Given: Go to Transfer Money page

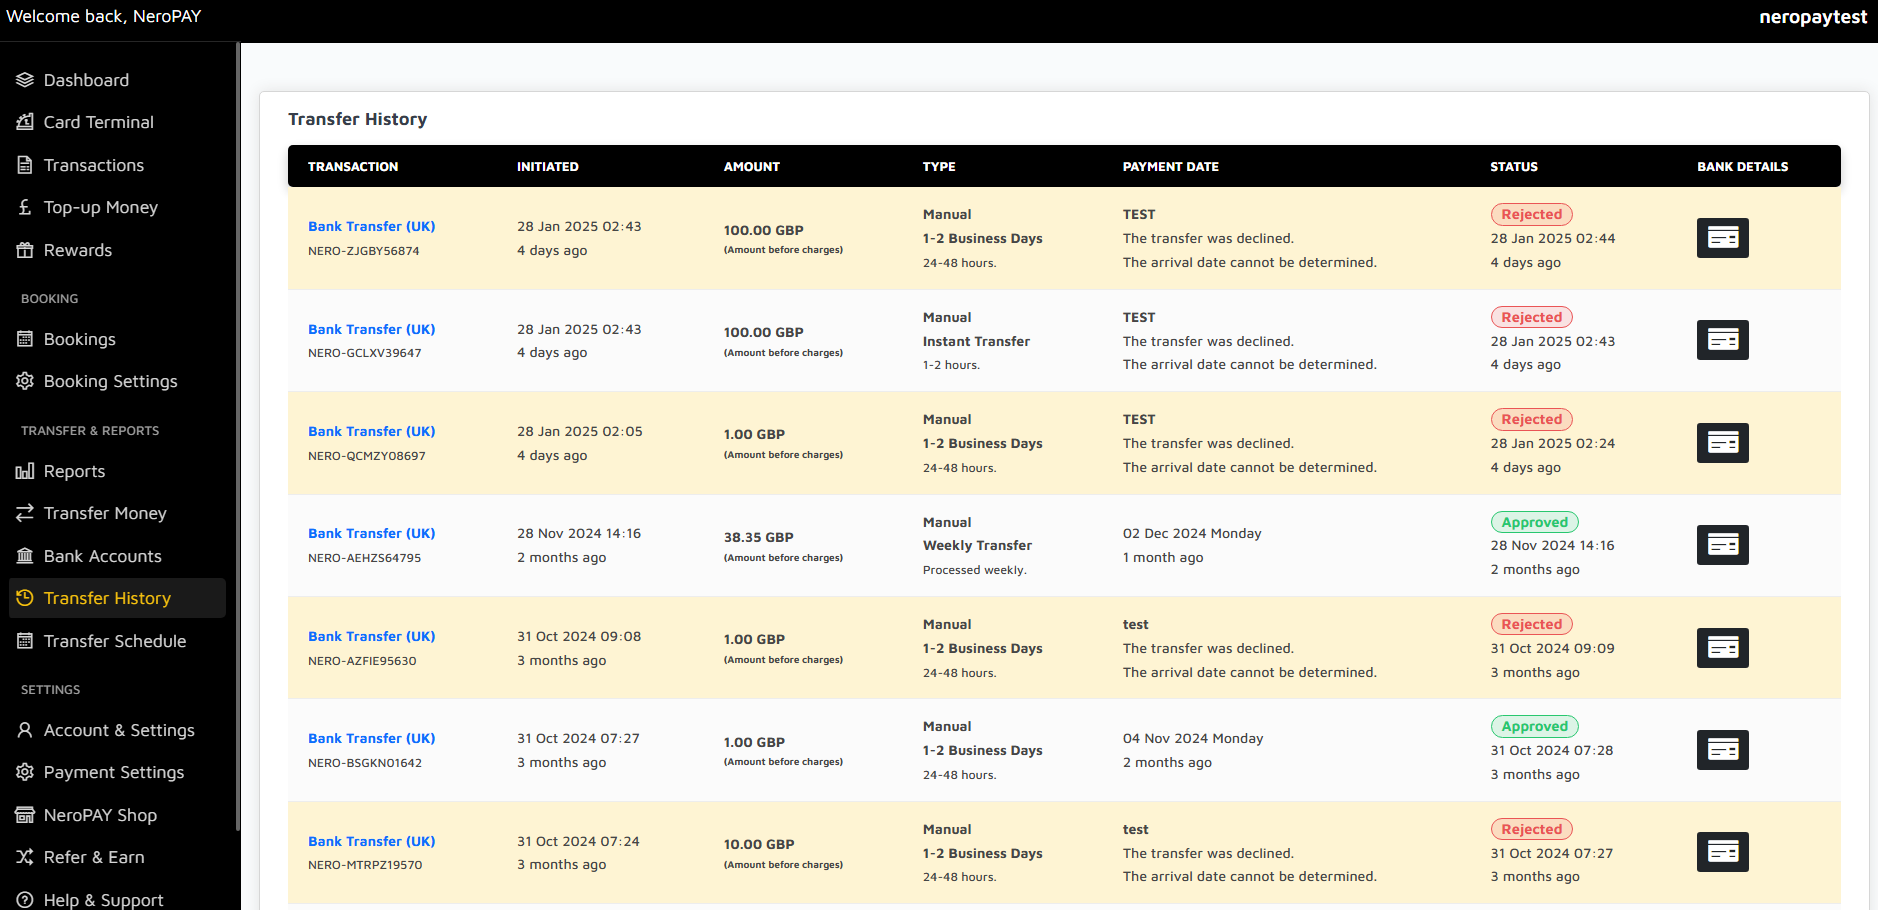Looking at the screenshot, I should 105,513.
